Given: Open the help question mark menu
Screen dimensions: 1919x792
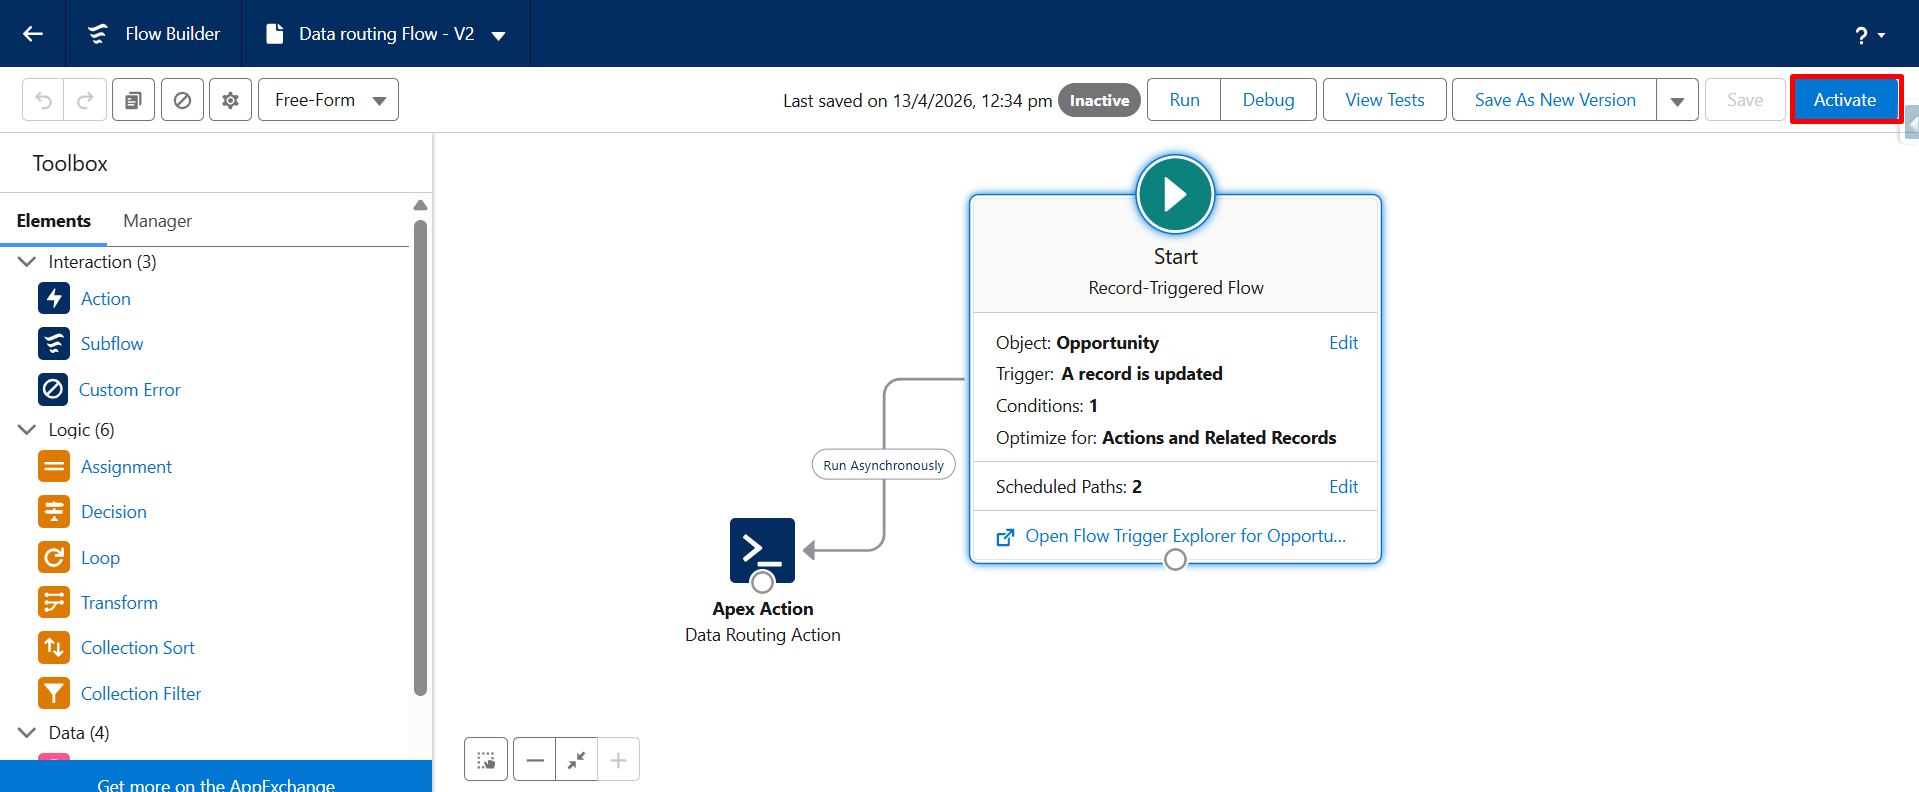Looking at the screenshot, I should pos(1869,35).
